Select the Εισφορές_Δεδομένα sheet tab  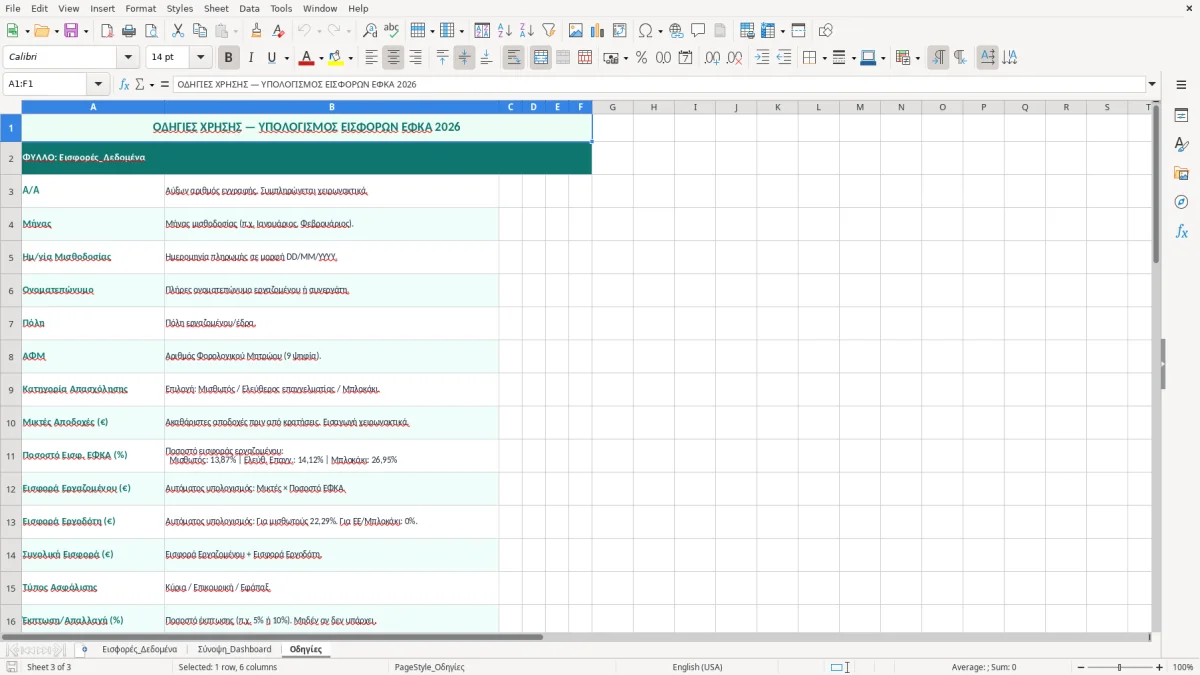click(x=139, y=649)
